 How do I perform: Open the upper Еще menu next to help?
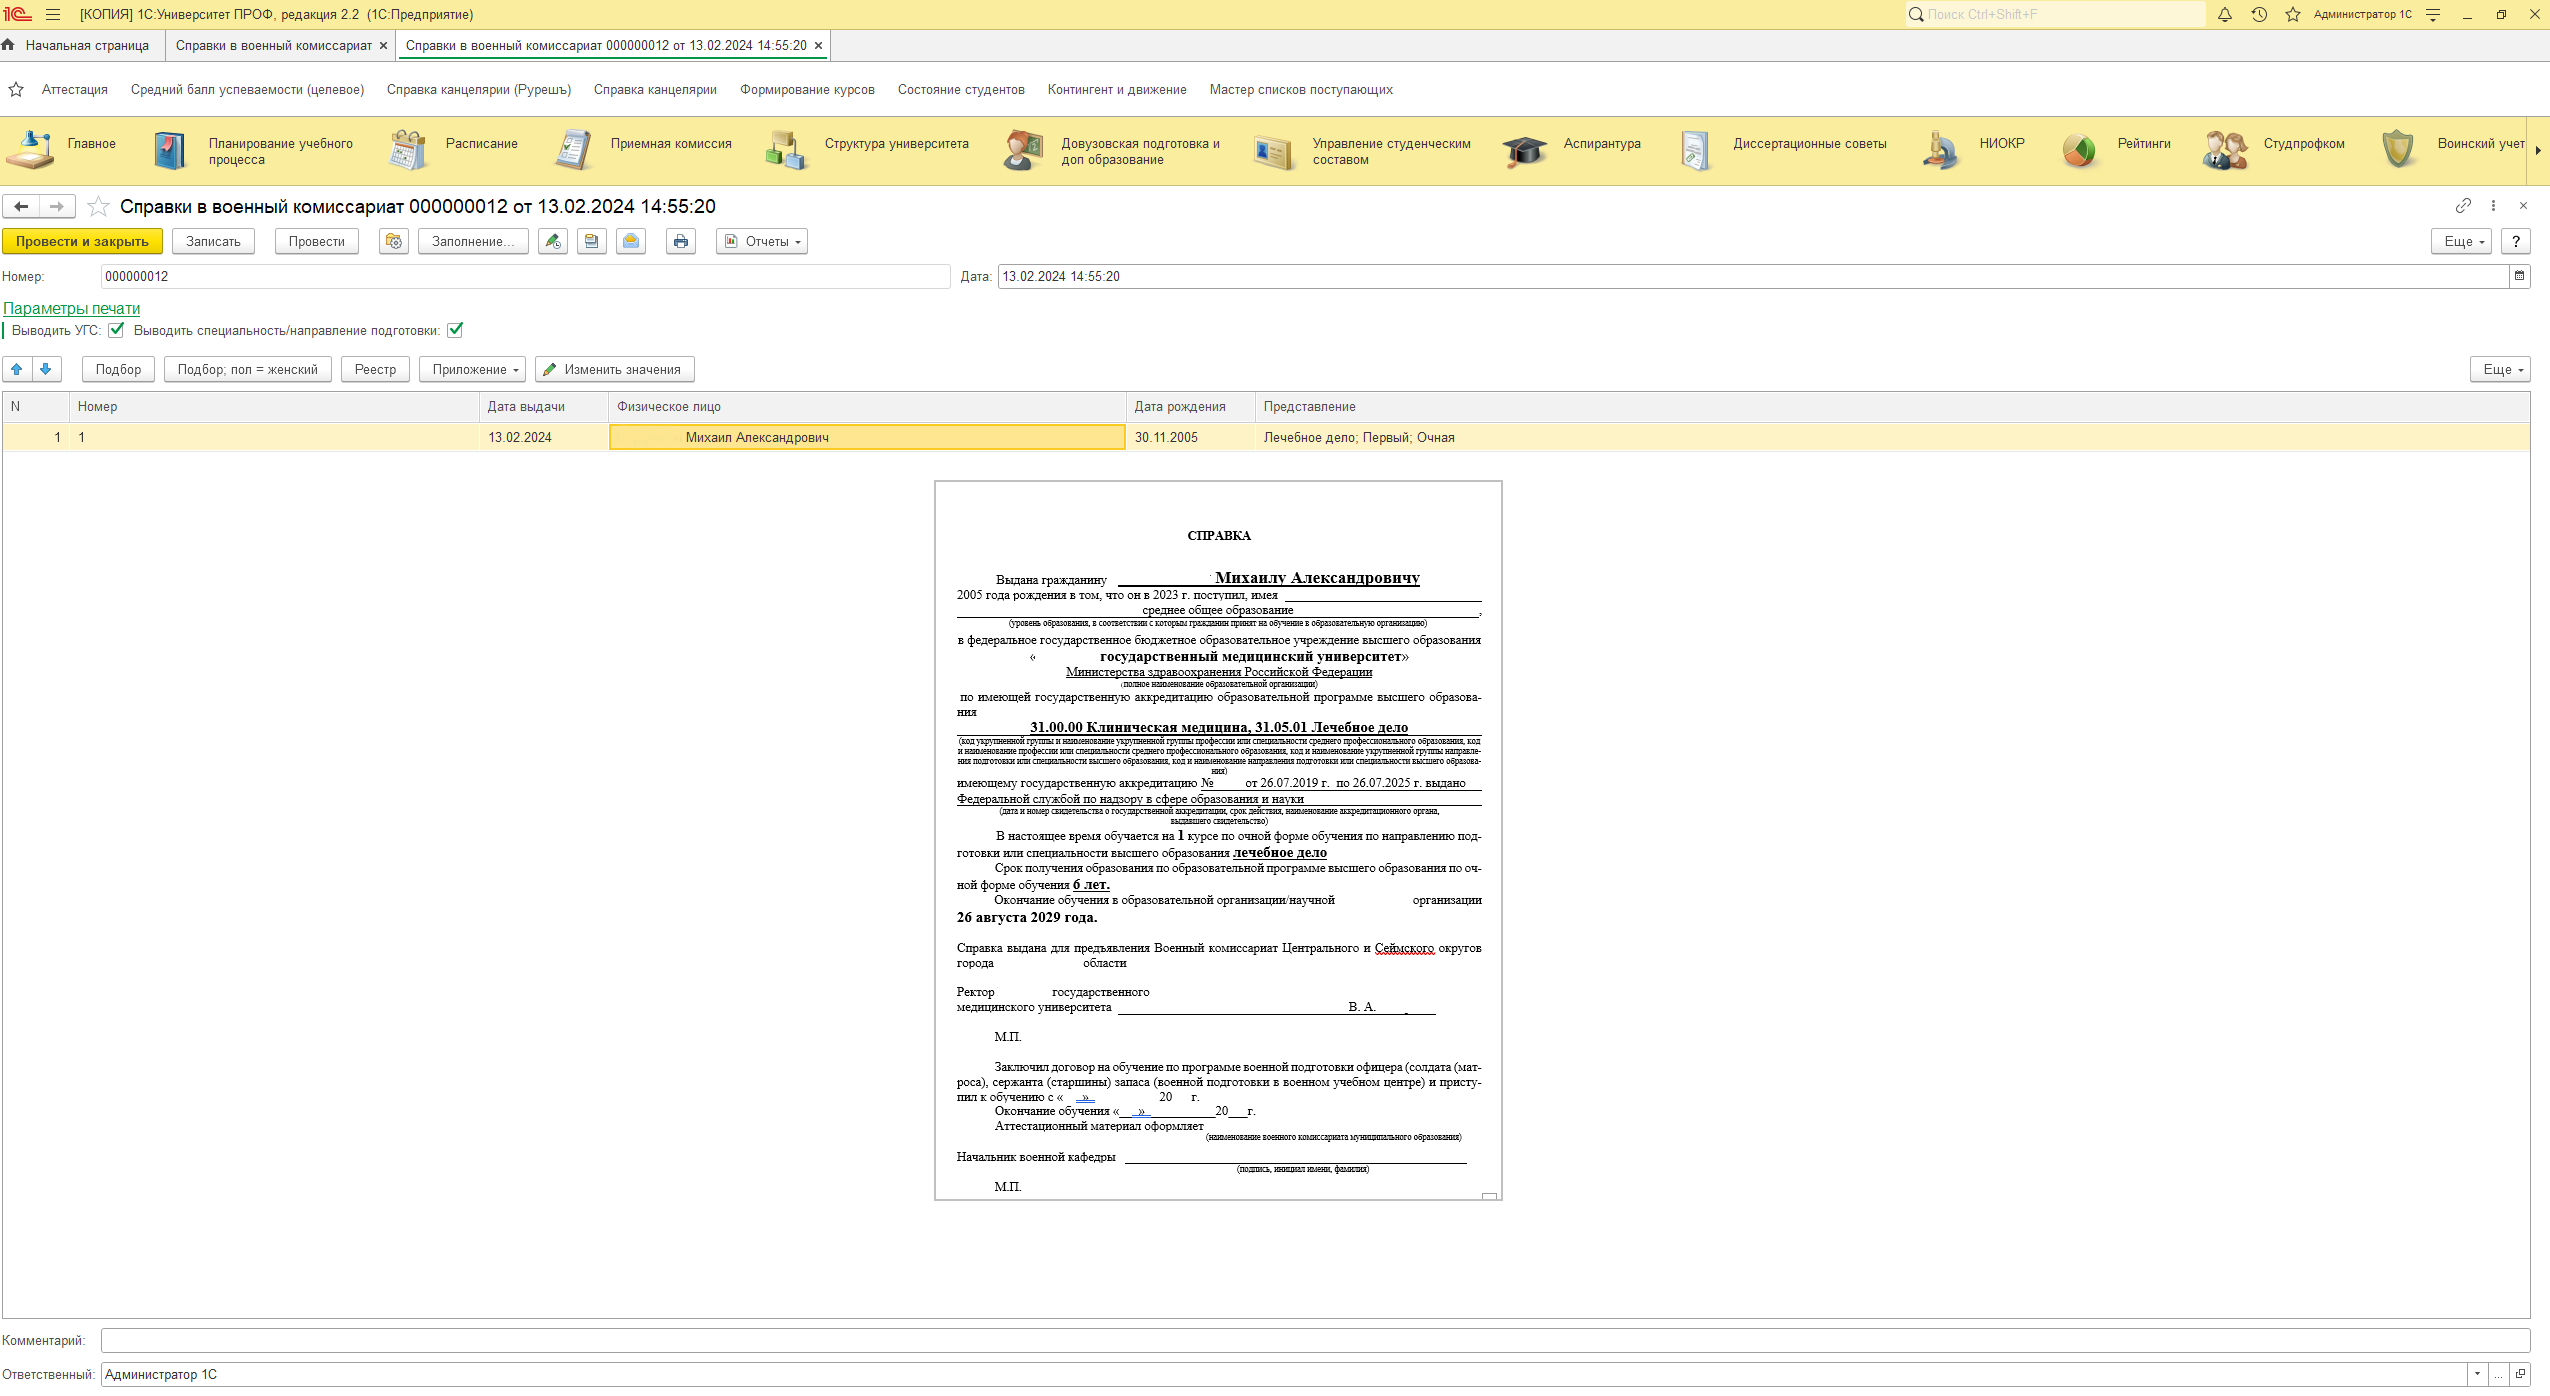(x=2461, y=241)
